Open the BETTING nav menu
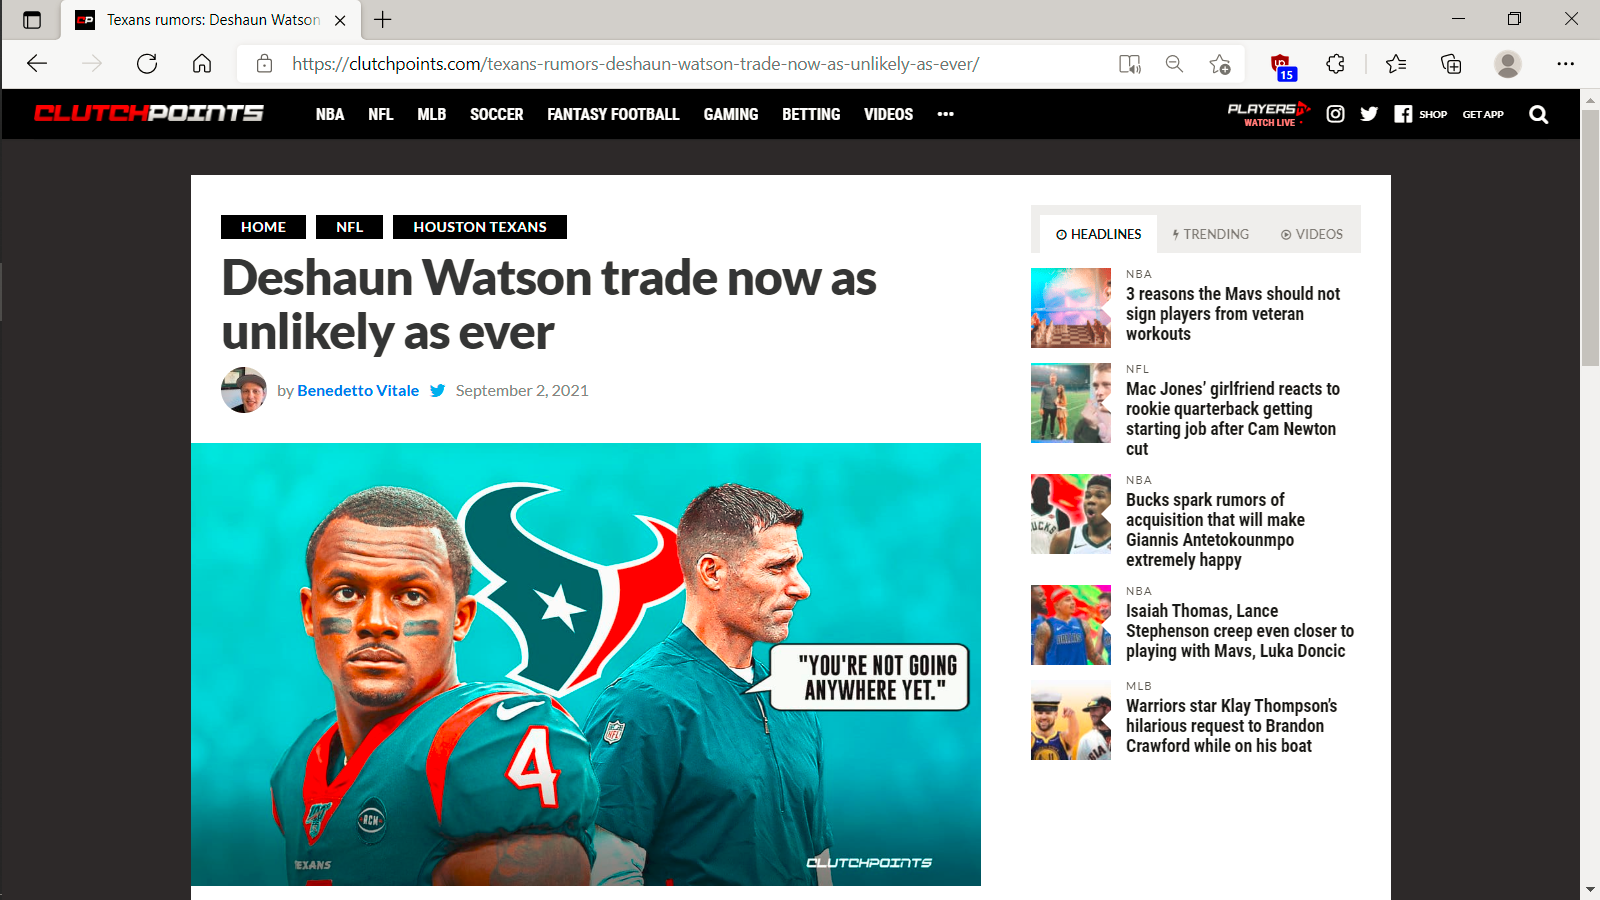 (x=811, y=114)
